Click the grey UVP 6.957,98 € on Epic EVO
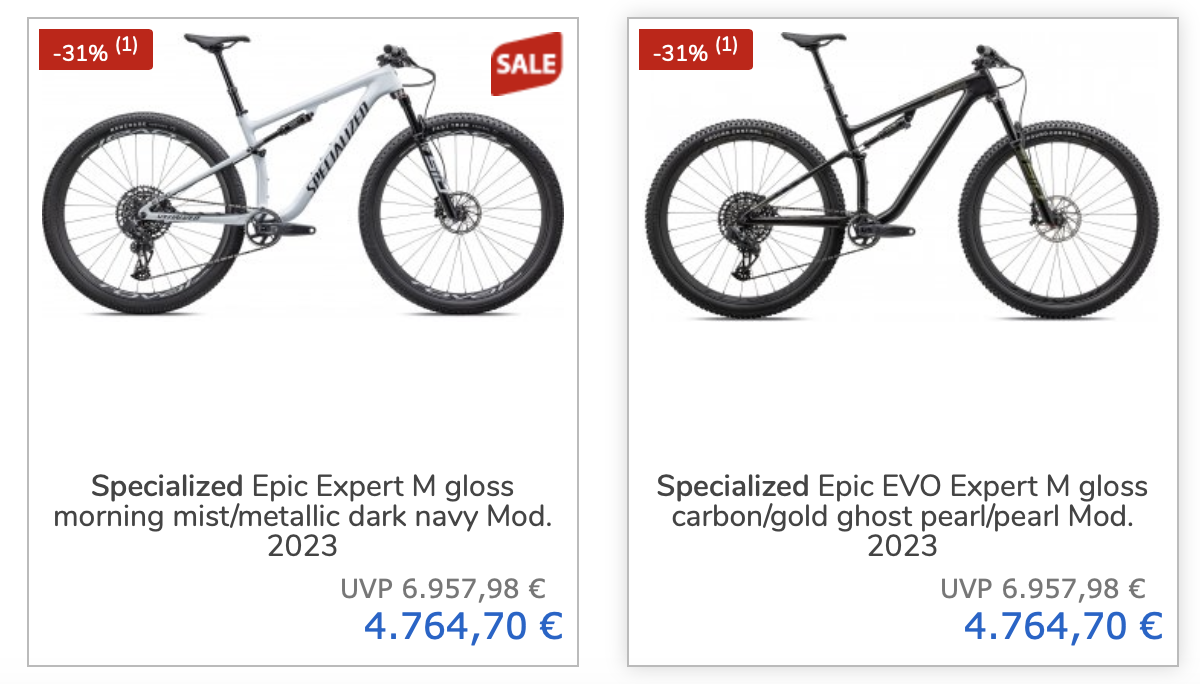Image resolution: width=1200 pixels, height=684 pixels. [1043, 589]
